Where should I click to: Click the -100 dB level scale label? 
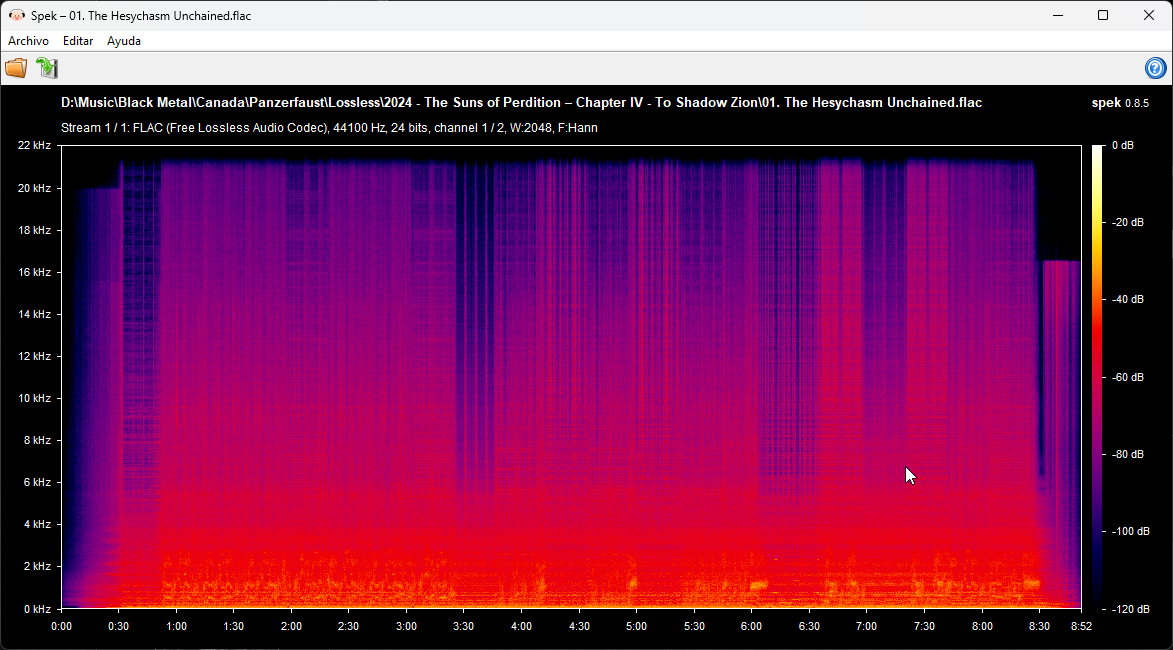tap(1129, 531)
